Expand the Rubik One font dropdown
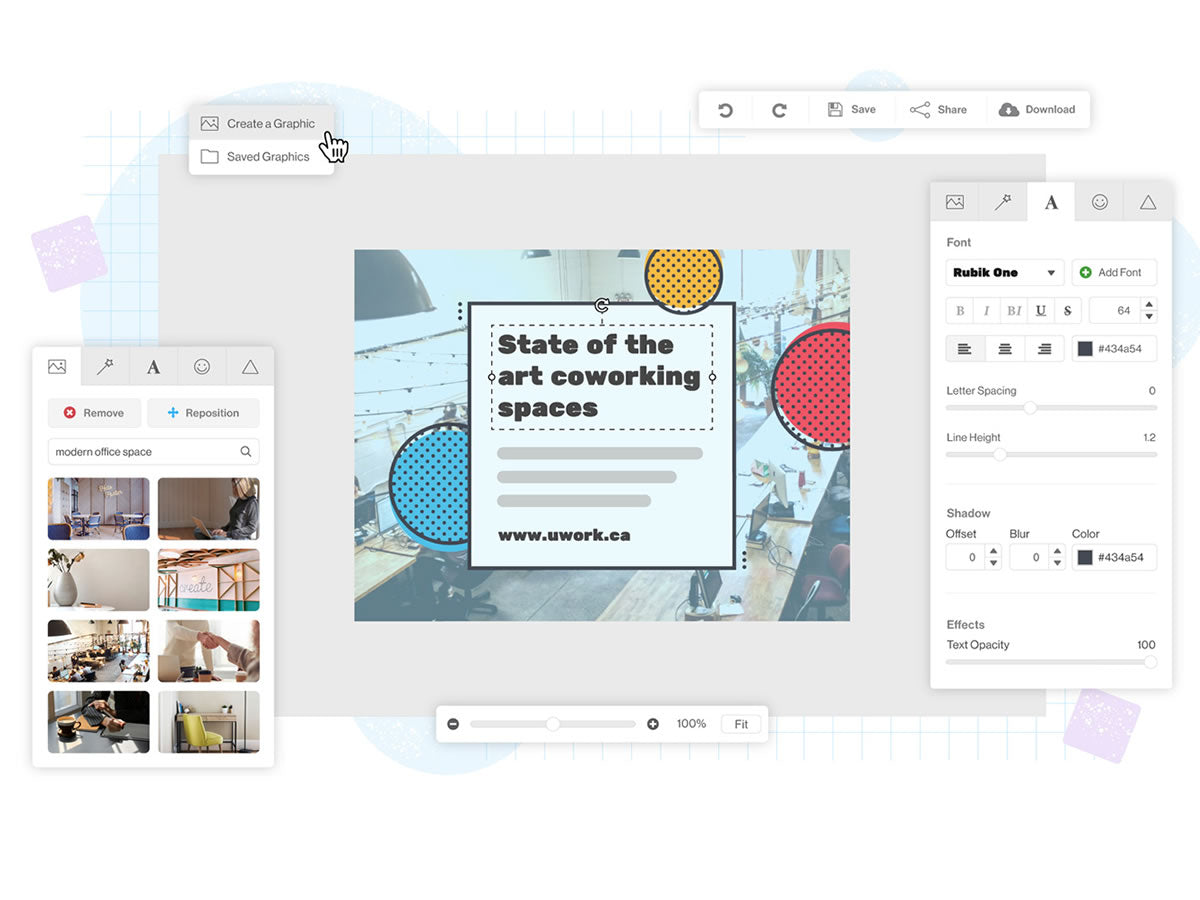The width and height of the screenshot is (1200, 900). (1004, 273)
